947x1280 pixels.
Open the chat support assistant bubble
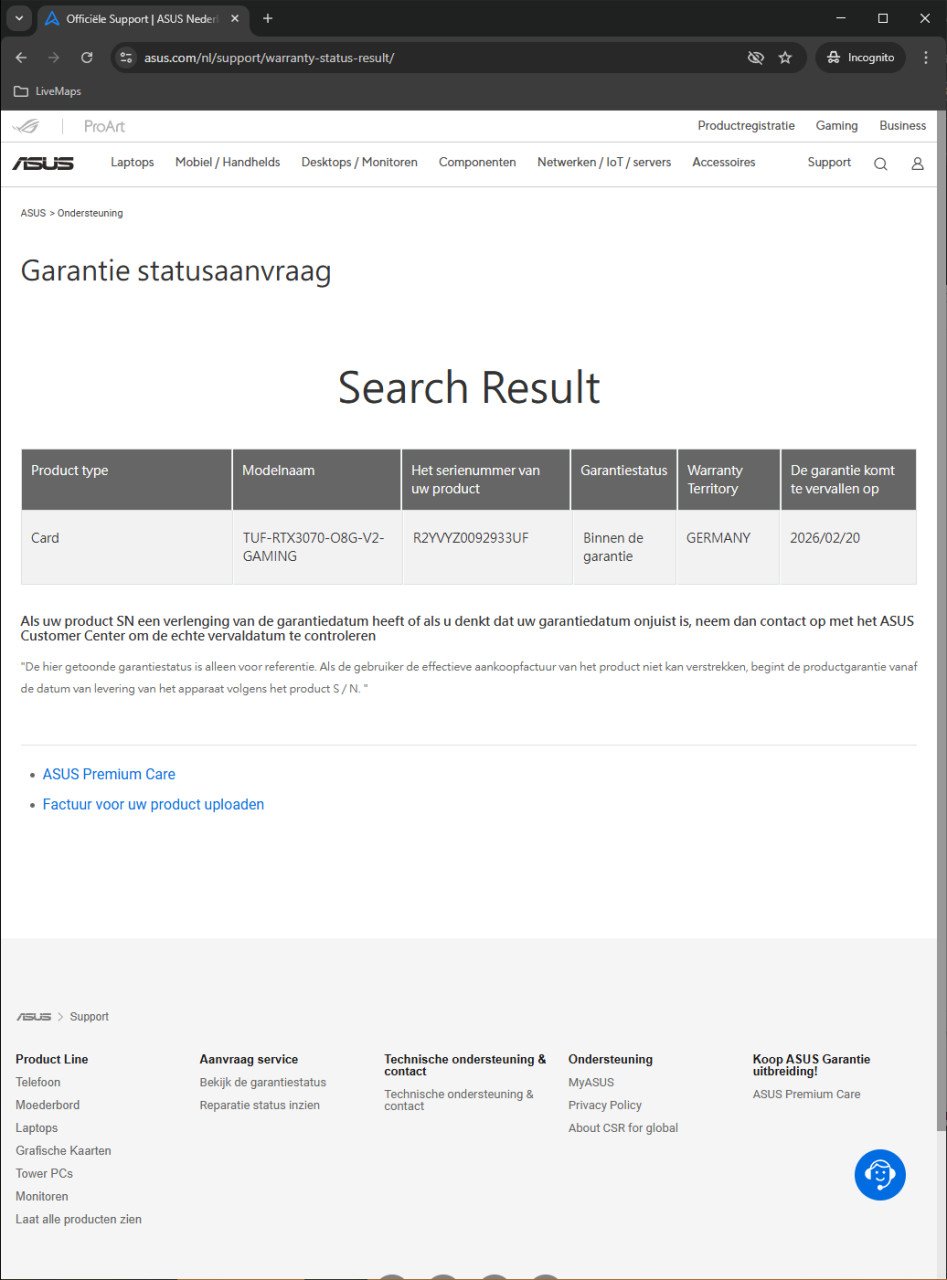tap(880, 1175)
